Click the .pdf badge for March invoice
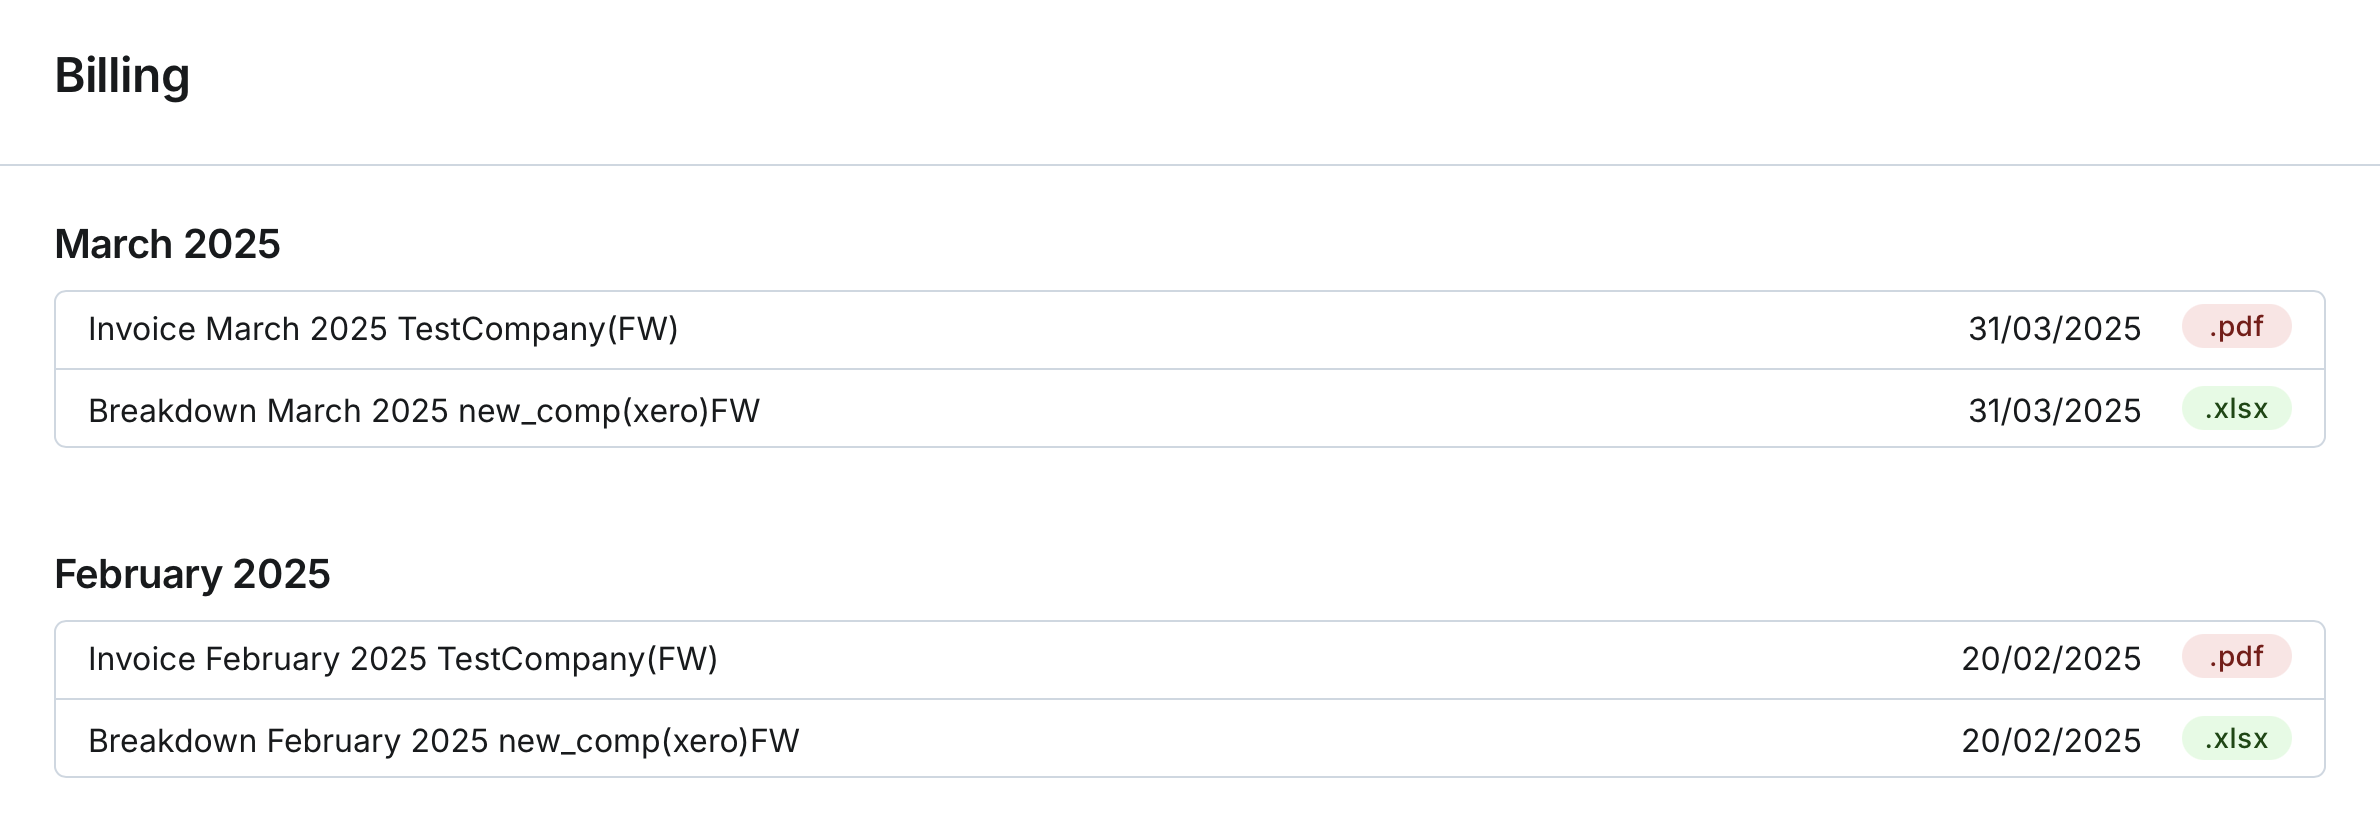 [x=2236, y=327]
